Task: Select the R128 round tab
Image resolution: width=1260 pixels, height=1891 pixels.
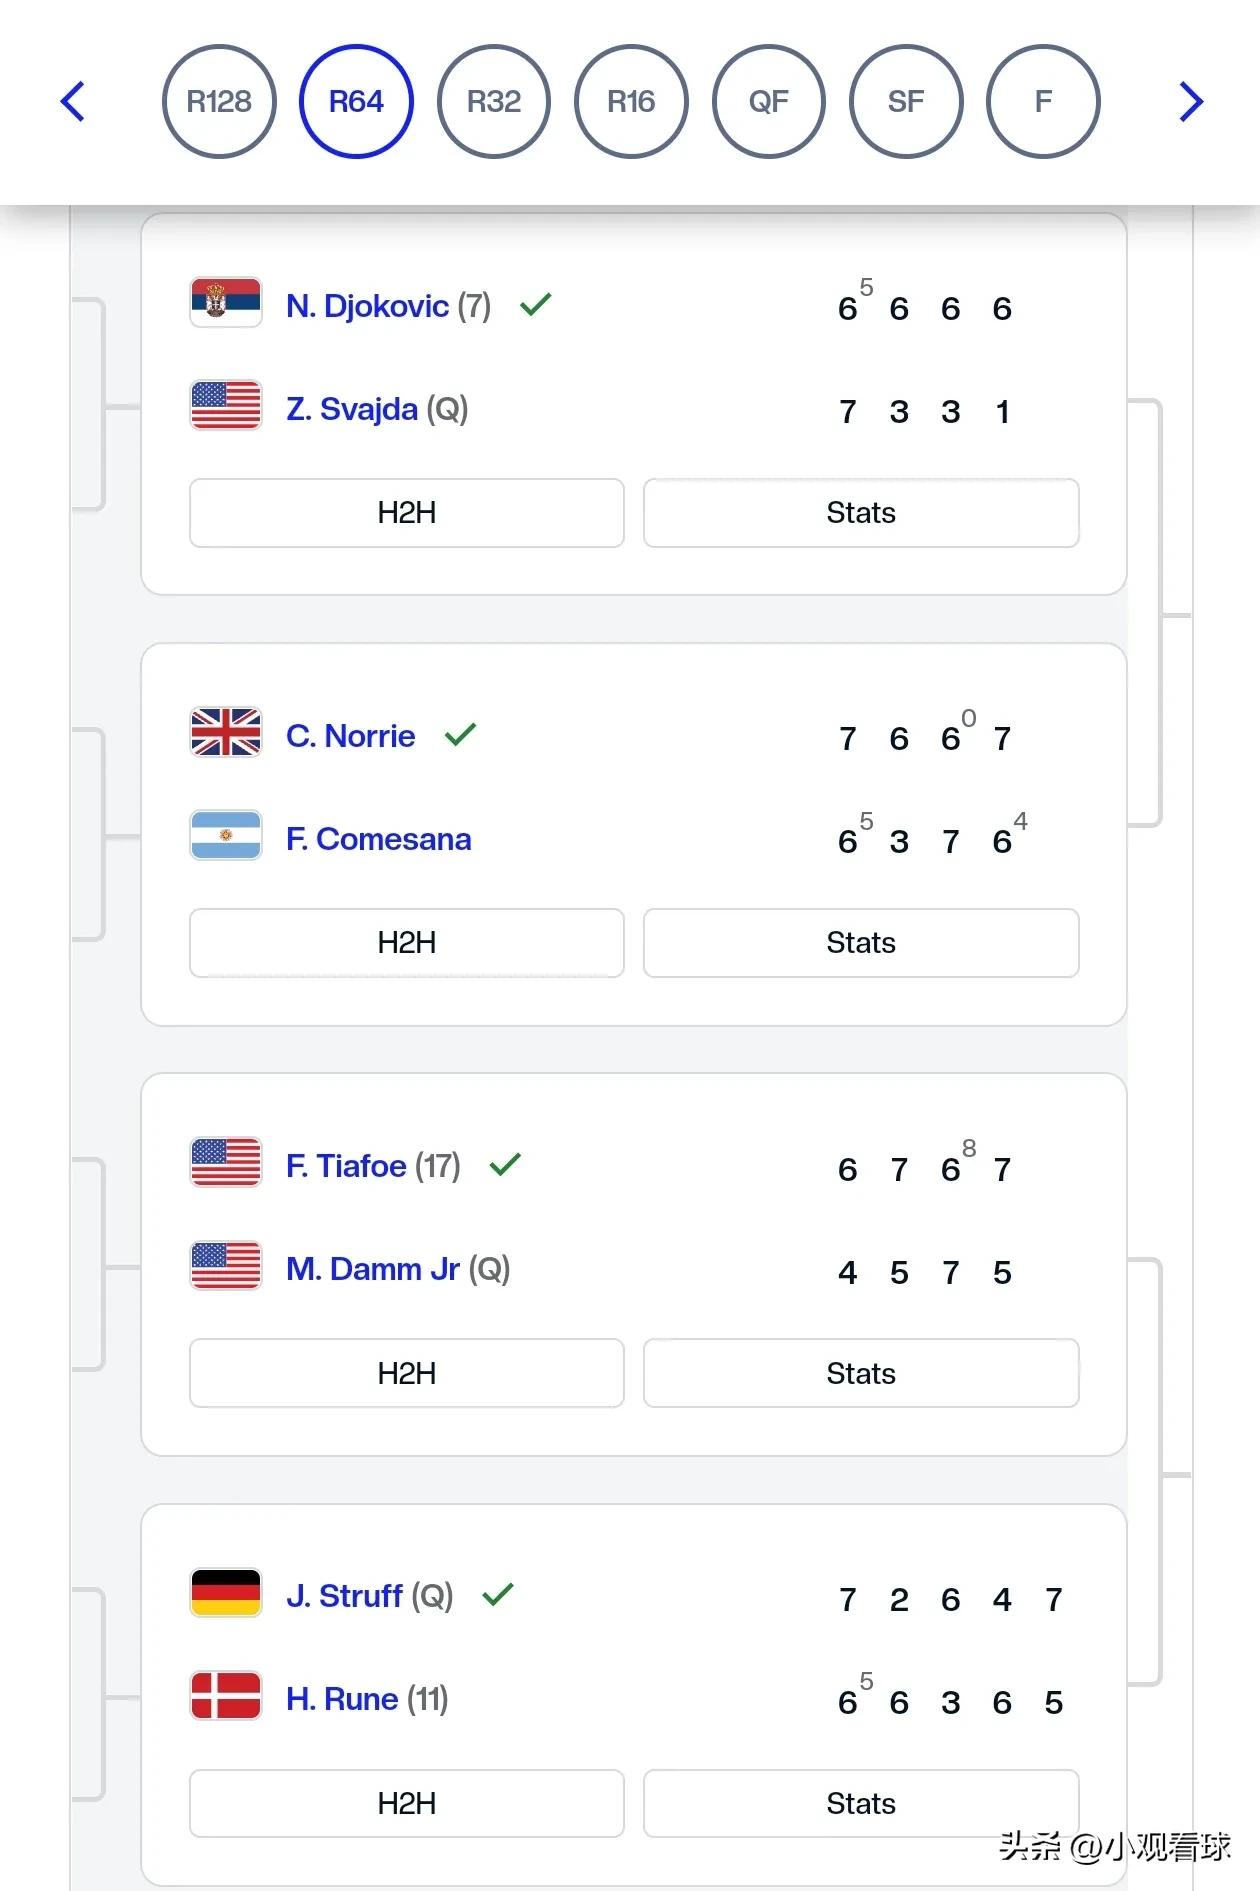Action: coord(219,101)
